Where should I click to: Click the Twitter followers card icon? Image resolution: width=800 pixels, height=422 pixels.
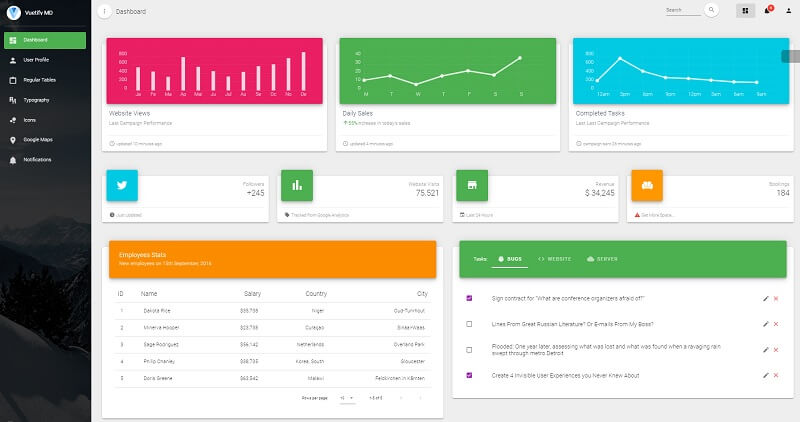click(x=122, y=185)
